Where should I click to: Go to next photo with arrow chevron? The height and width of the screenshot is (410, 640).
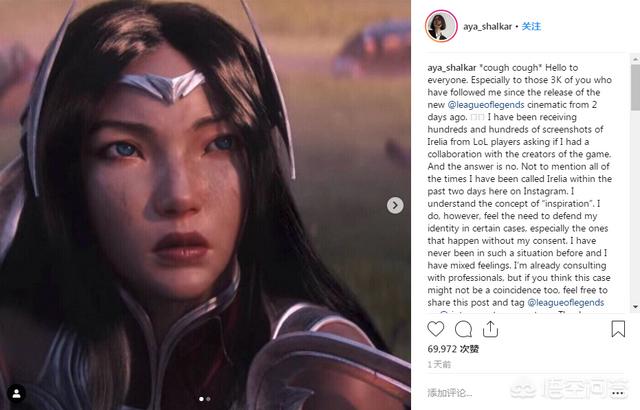point(395,205)
